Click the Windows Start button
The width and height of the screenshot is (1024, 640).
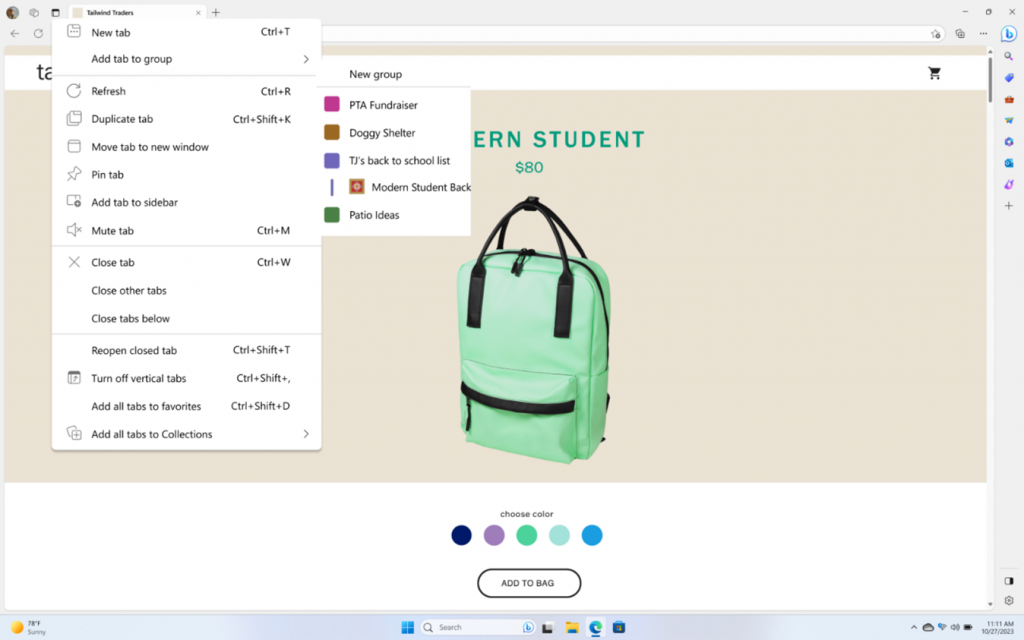[x=408, y=627]
